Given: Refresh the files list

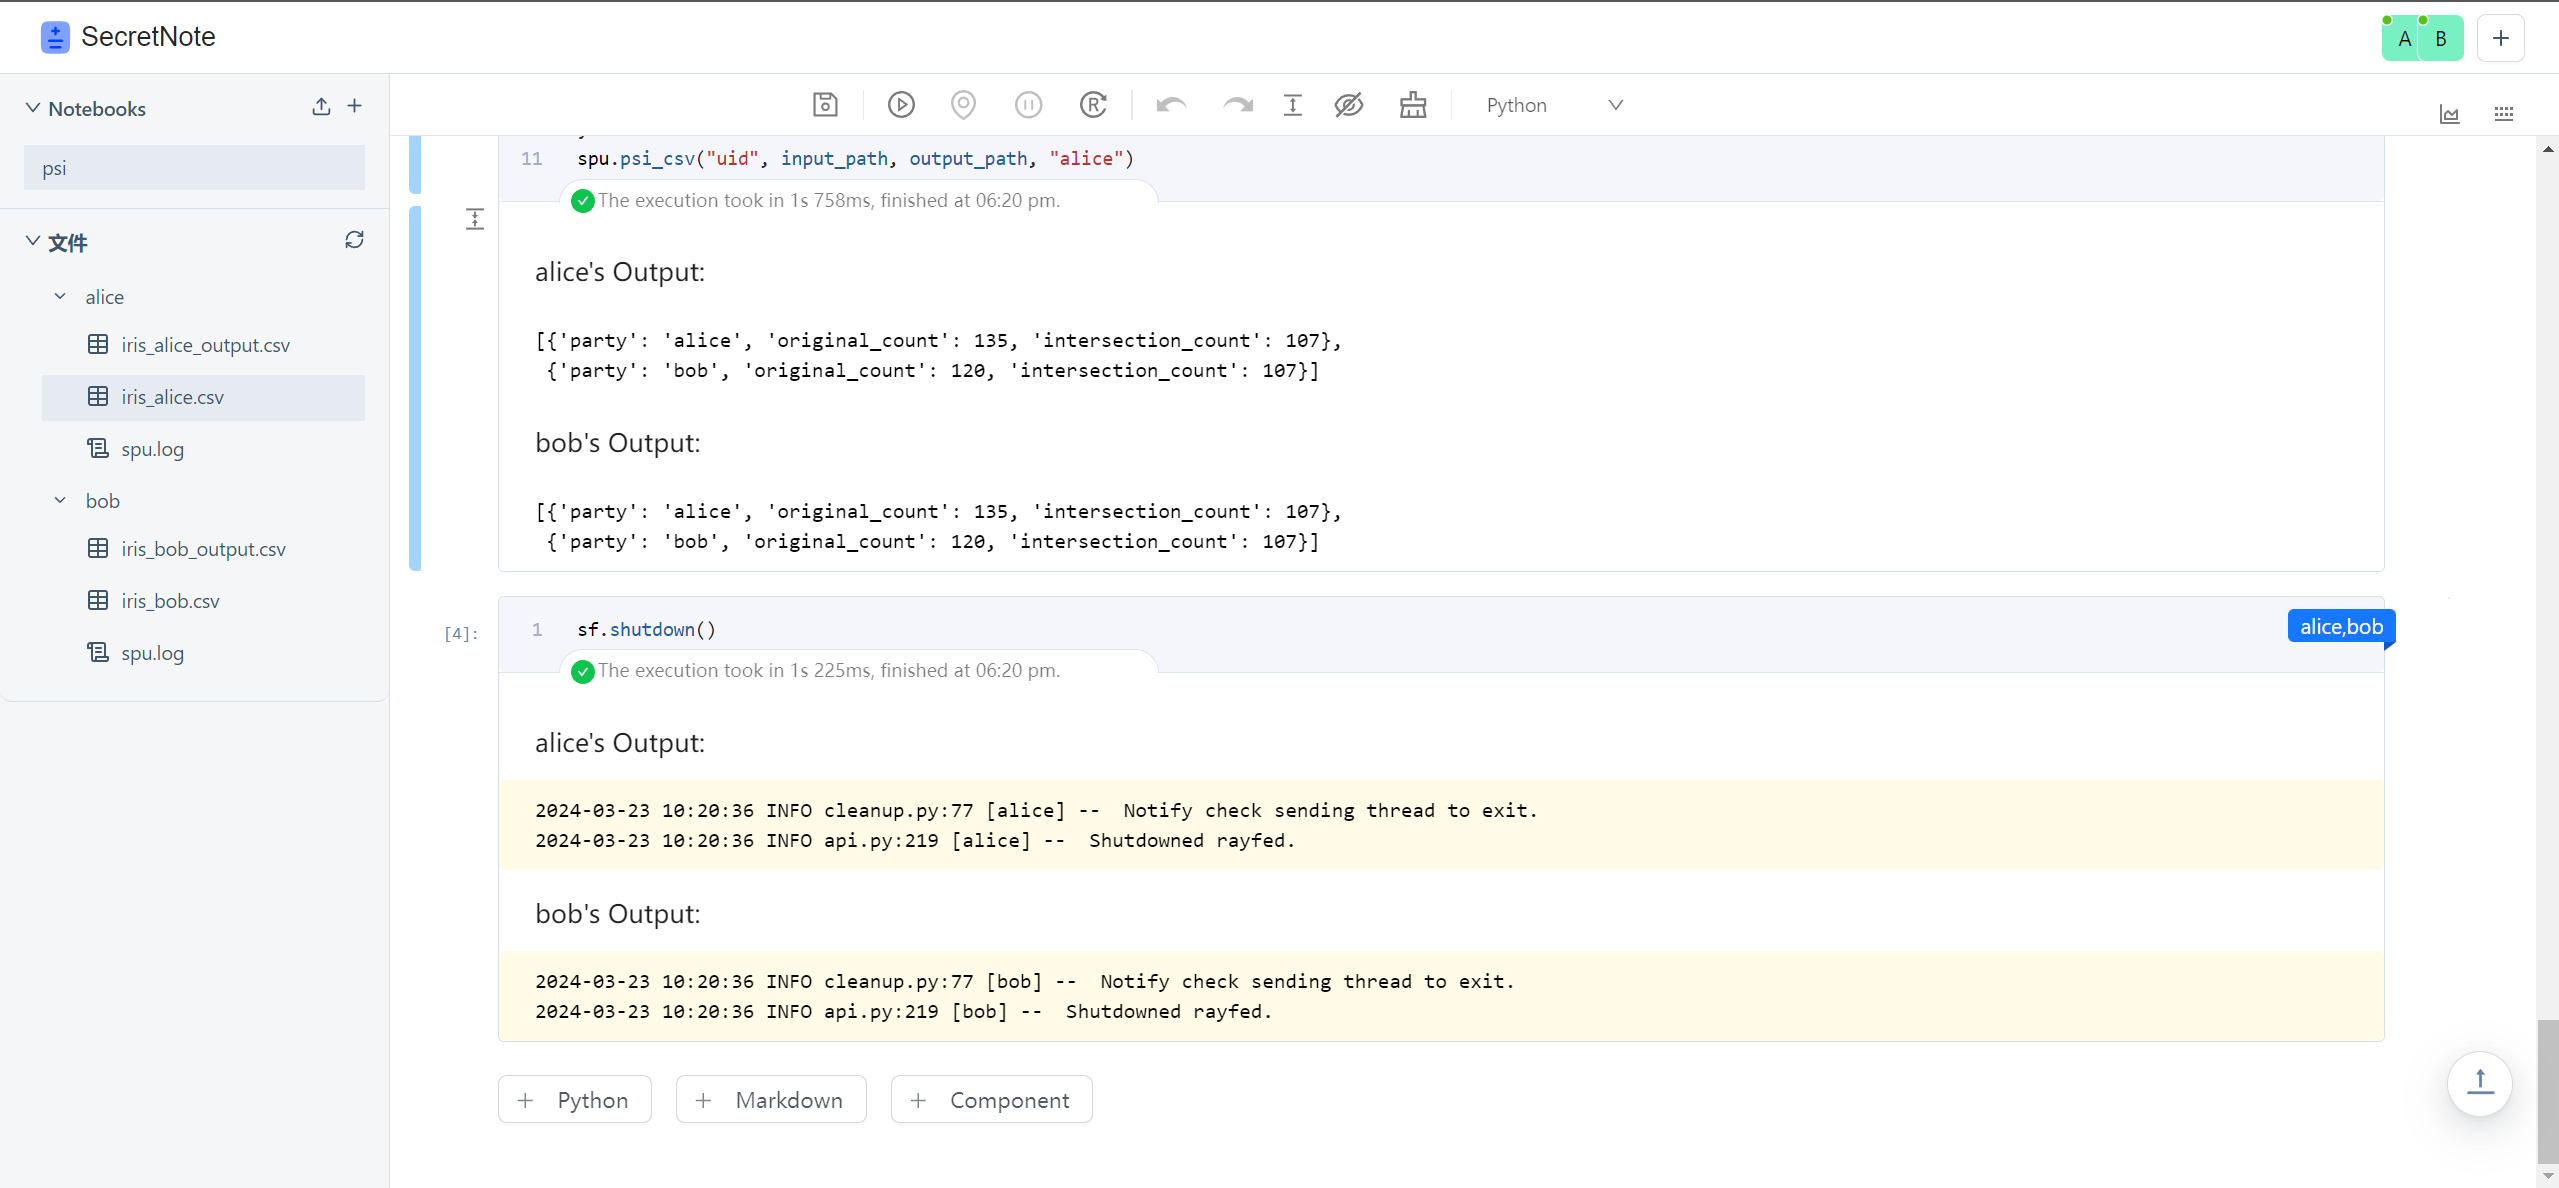Looking at the screenshot, I should pyautogui.click(x=354, y=240).
